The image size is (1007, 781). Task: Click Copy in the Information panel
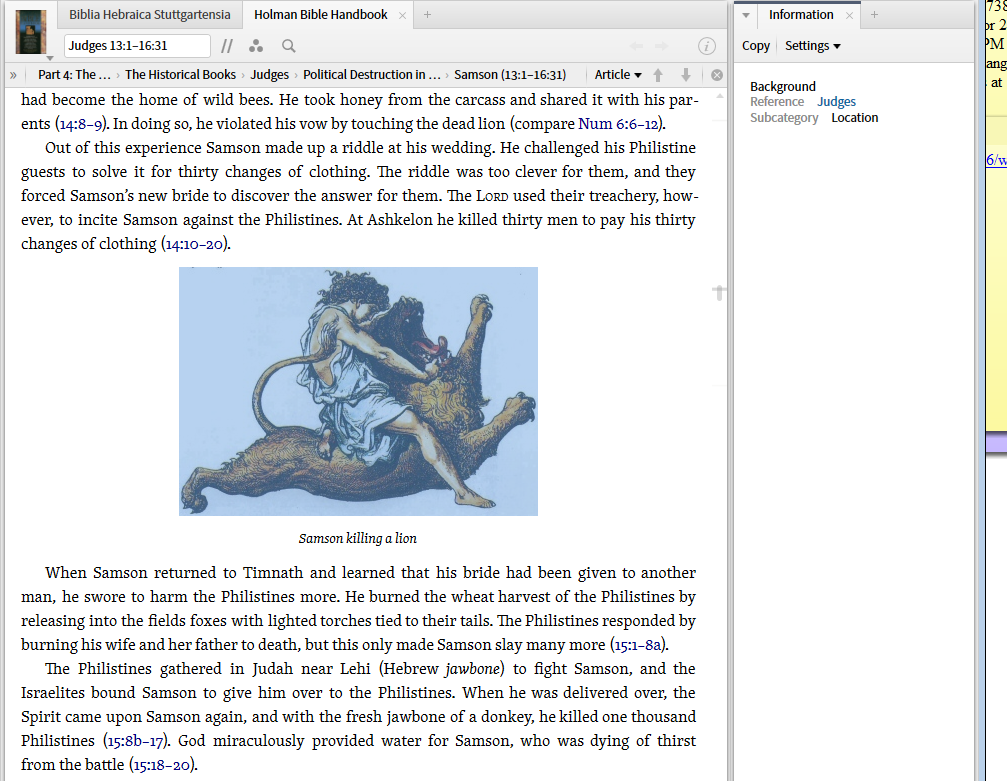click(756, 46)
